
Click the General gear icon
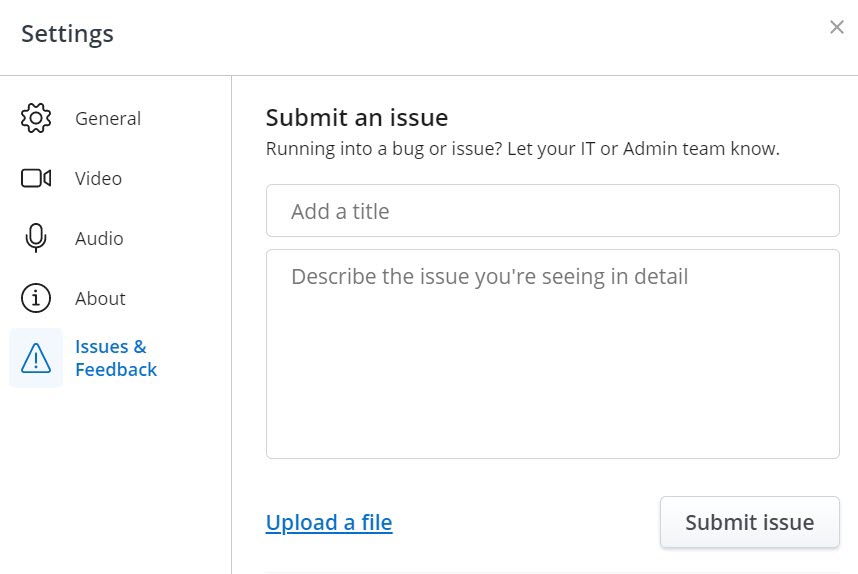click(36, 118)
